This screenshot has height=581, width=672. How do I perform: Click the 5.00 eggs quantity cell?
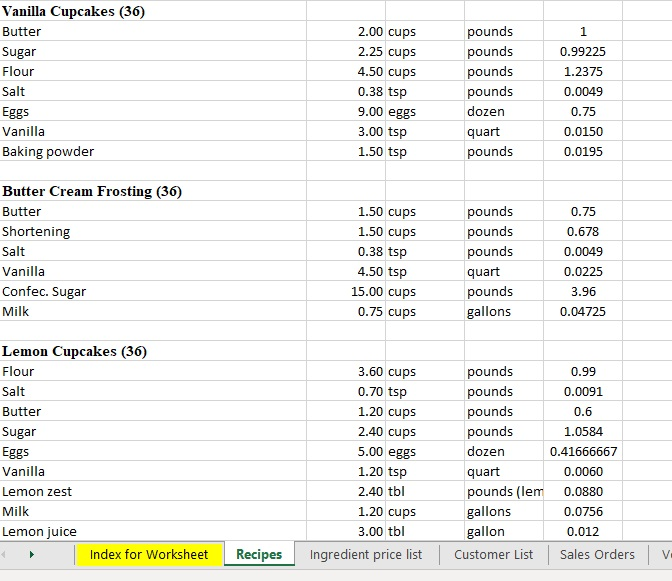[x=346, y=451]
